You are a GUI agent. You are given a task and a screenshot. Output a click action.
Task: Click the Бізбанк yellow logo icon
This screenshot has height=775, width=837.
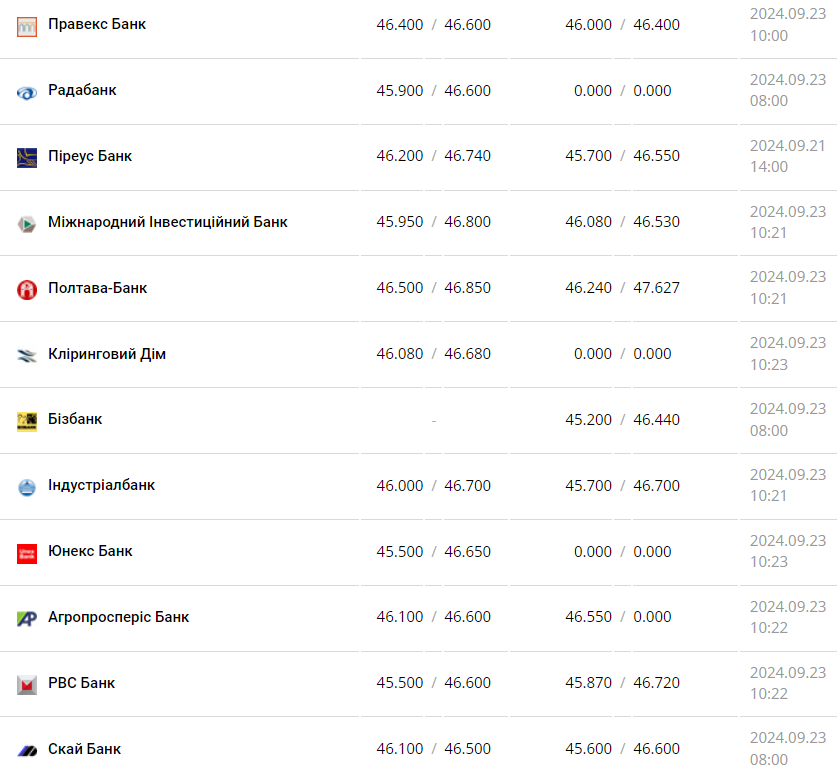pyautogui.click(x=27, y=421)
